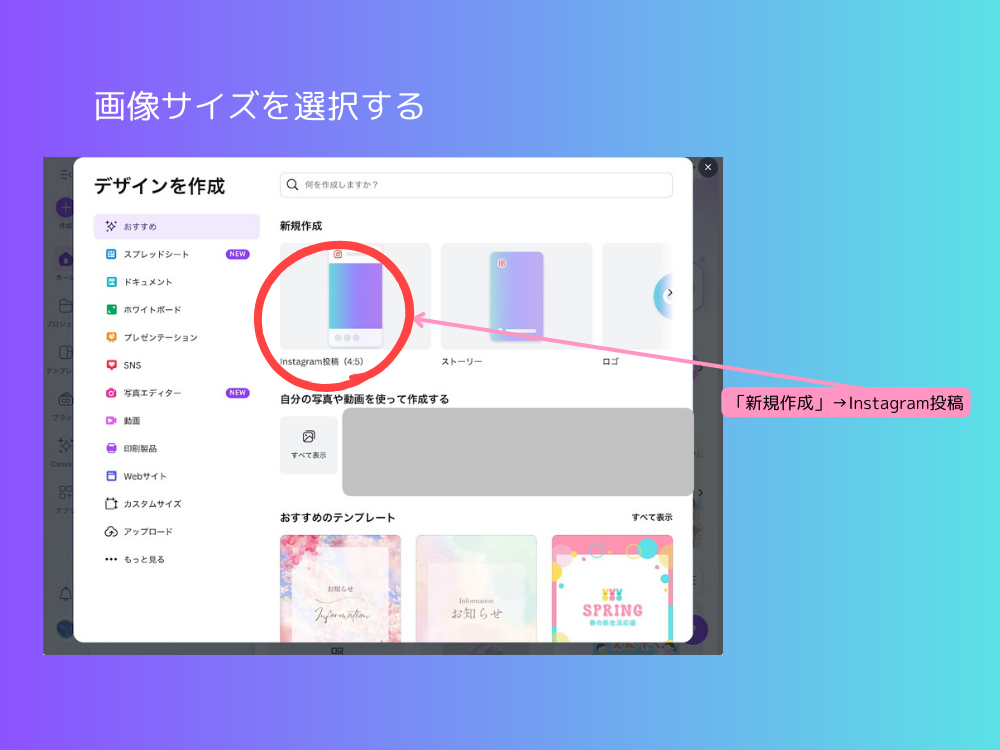Select the ドキュメント category icon
Screen dimensions: 1000x750
pos(113,281)
